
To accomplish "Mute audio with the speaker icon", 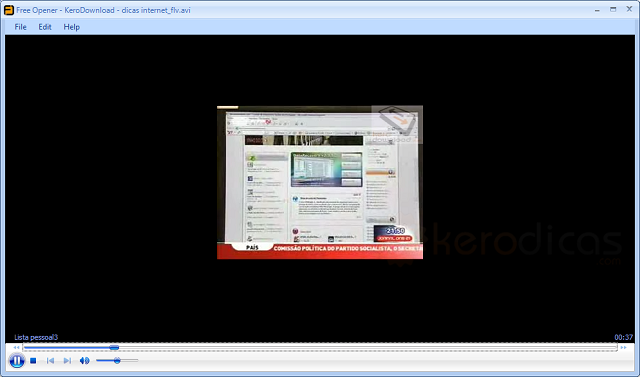I will pos(84,361).
